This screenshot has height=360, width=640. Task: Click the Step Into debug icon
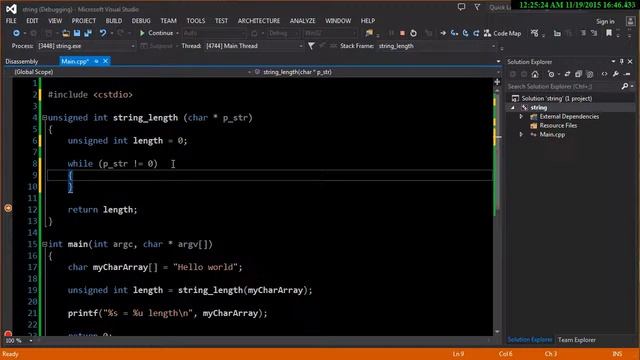click(x=454, y=33)
